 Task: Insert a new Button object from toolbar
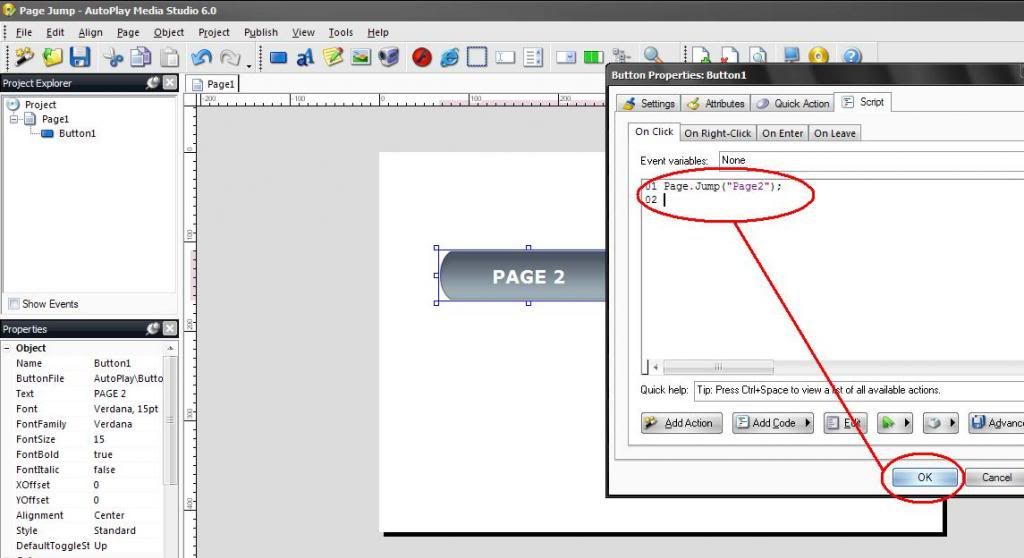point(279,57)
